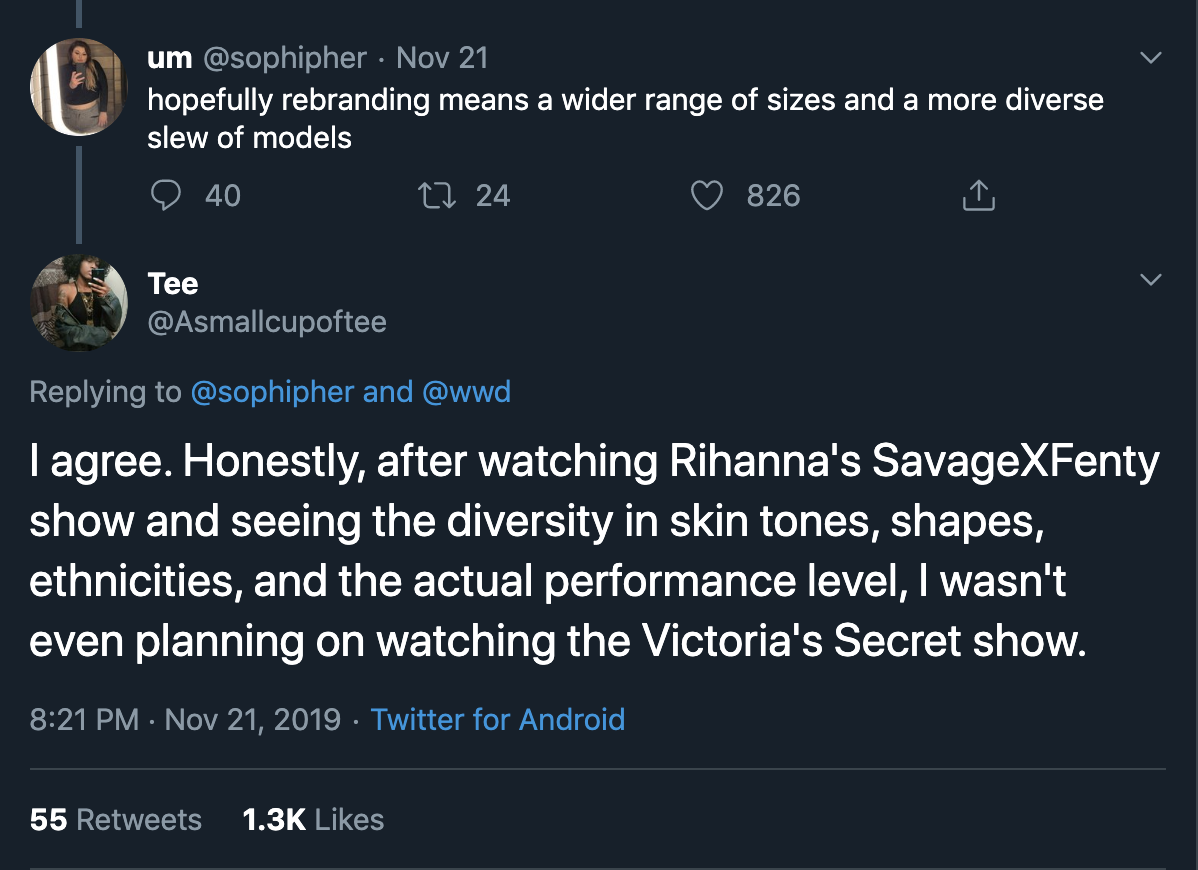Viewport: 1198px width, 870px height.
Task: Share sophipher's tweet using the upload icon
Action: point(978,196)
